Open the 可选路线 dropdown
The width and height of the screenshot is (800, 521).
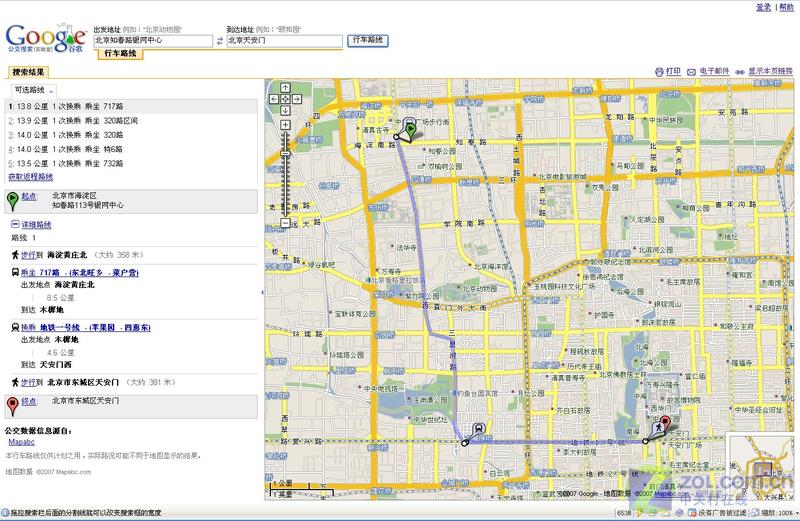[34, 90]
